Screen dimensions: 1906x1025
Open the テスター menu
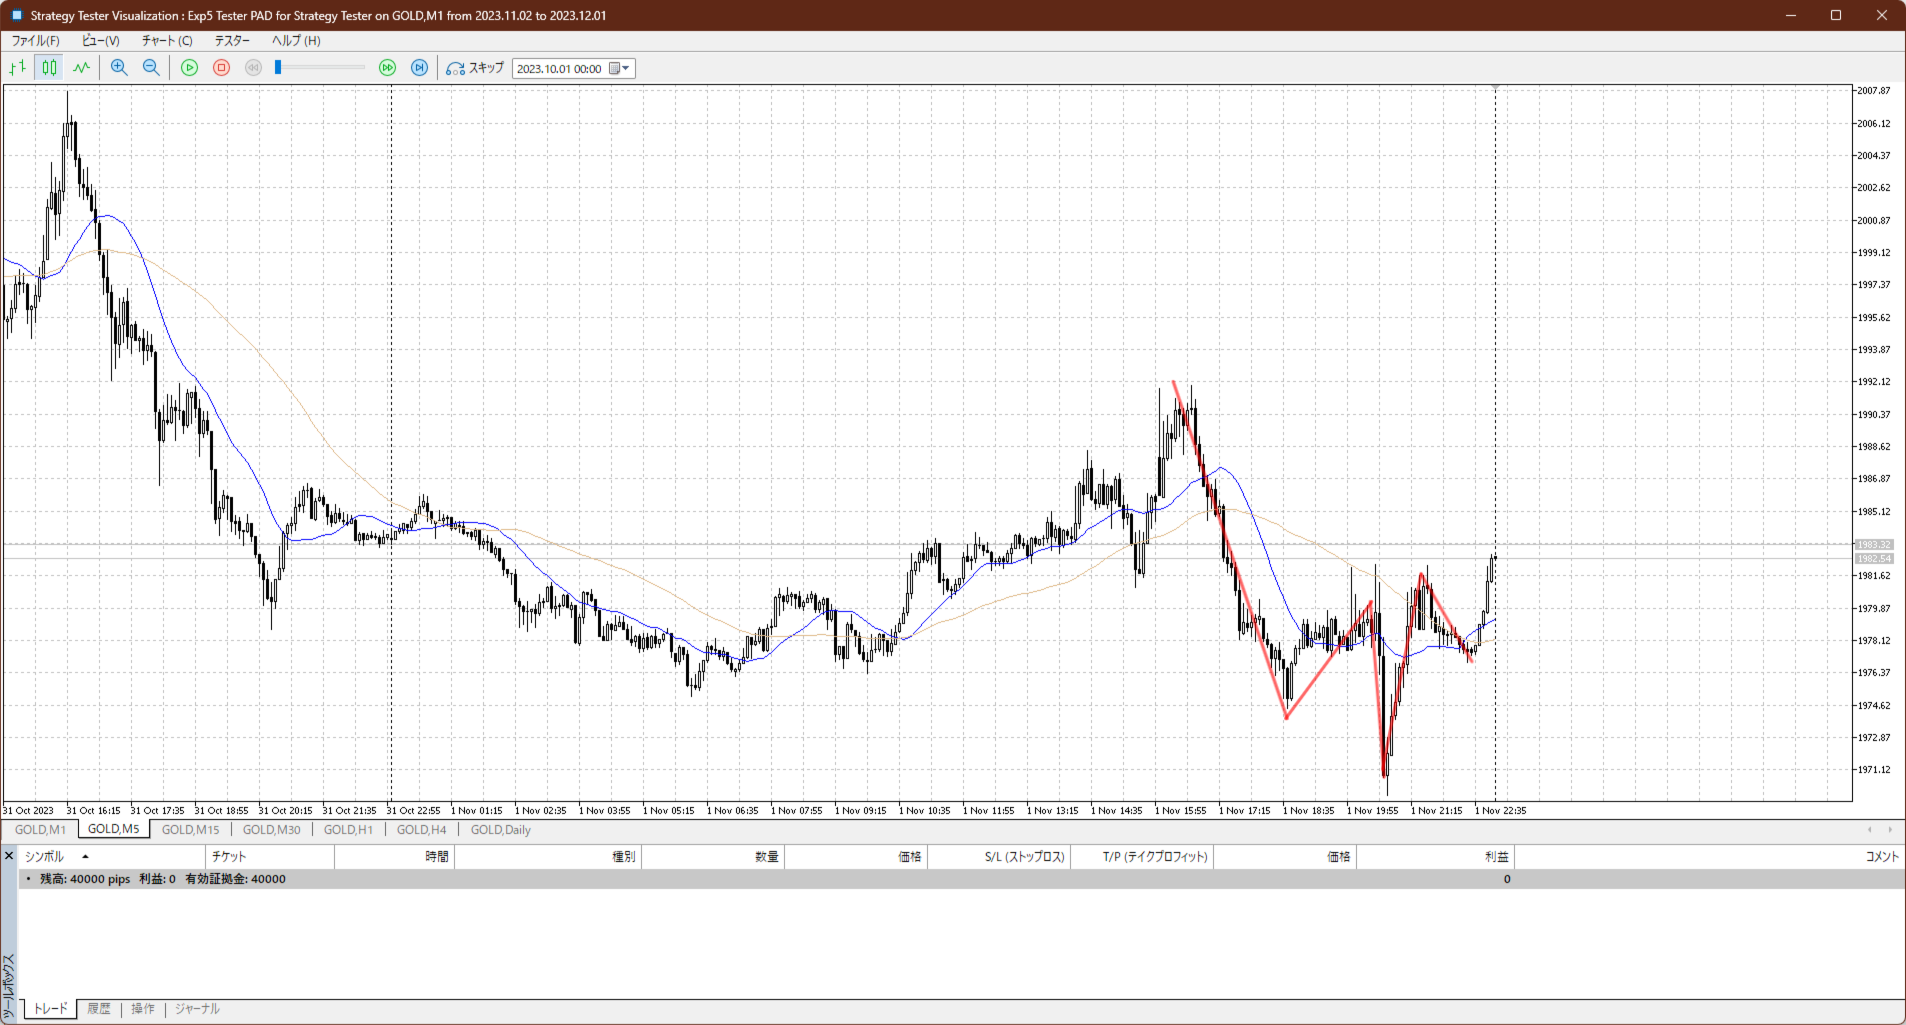(232, 41)
